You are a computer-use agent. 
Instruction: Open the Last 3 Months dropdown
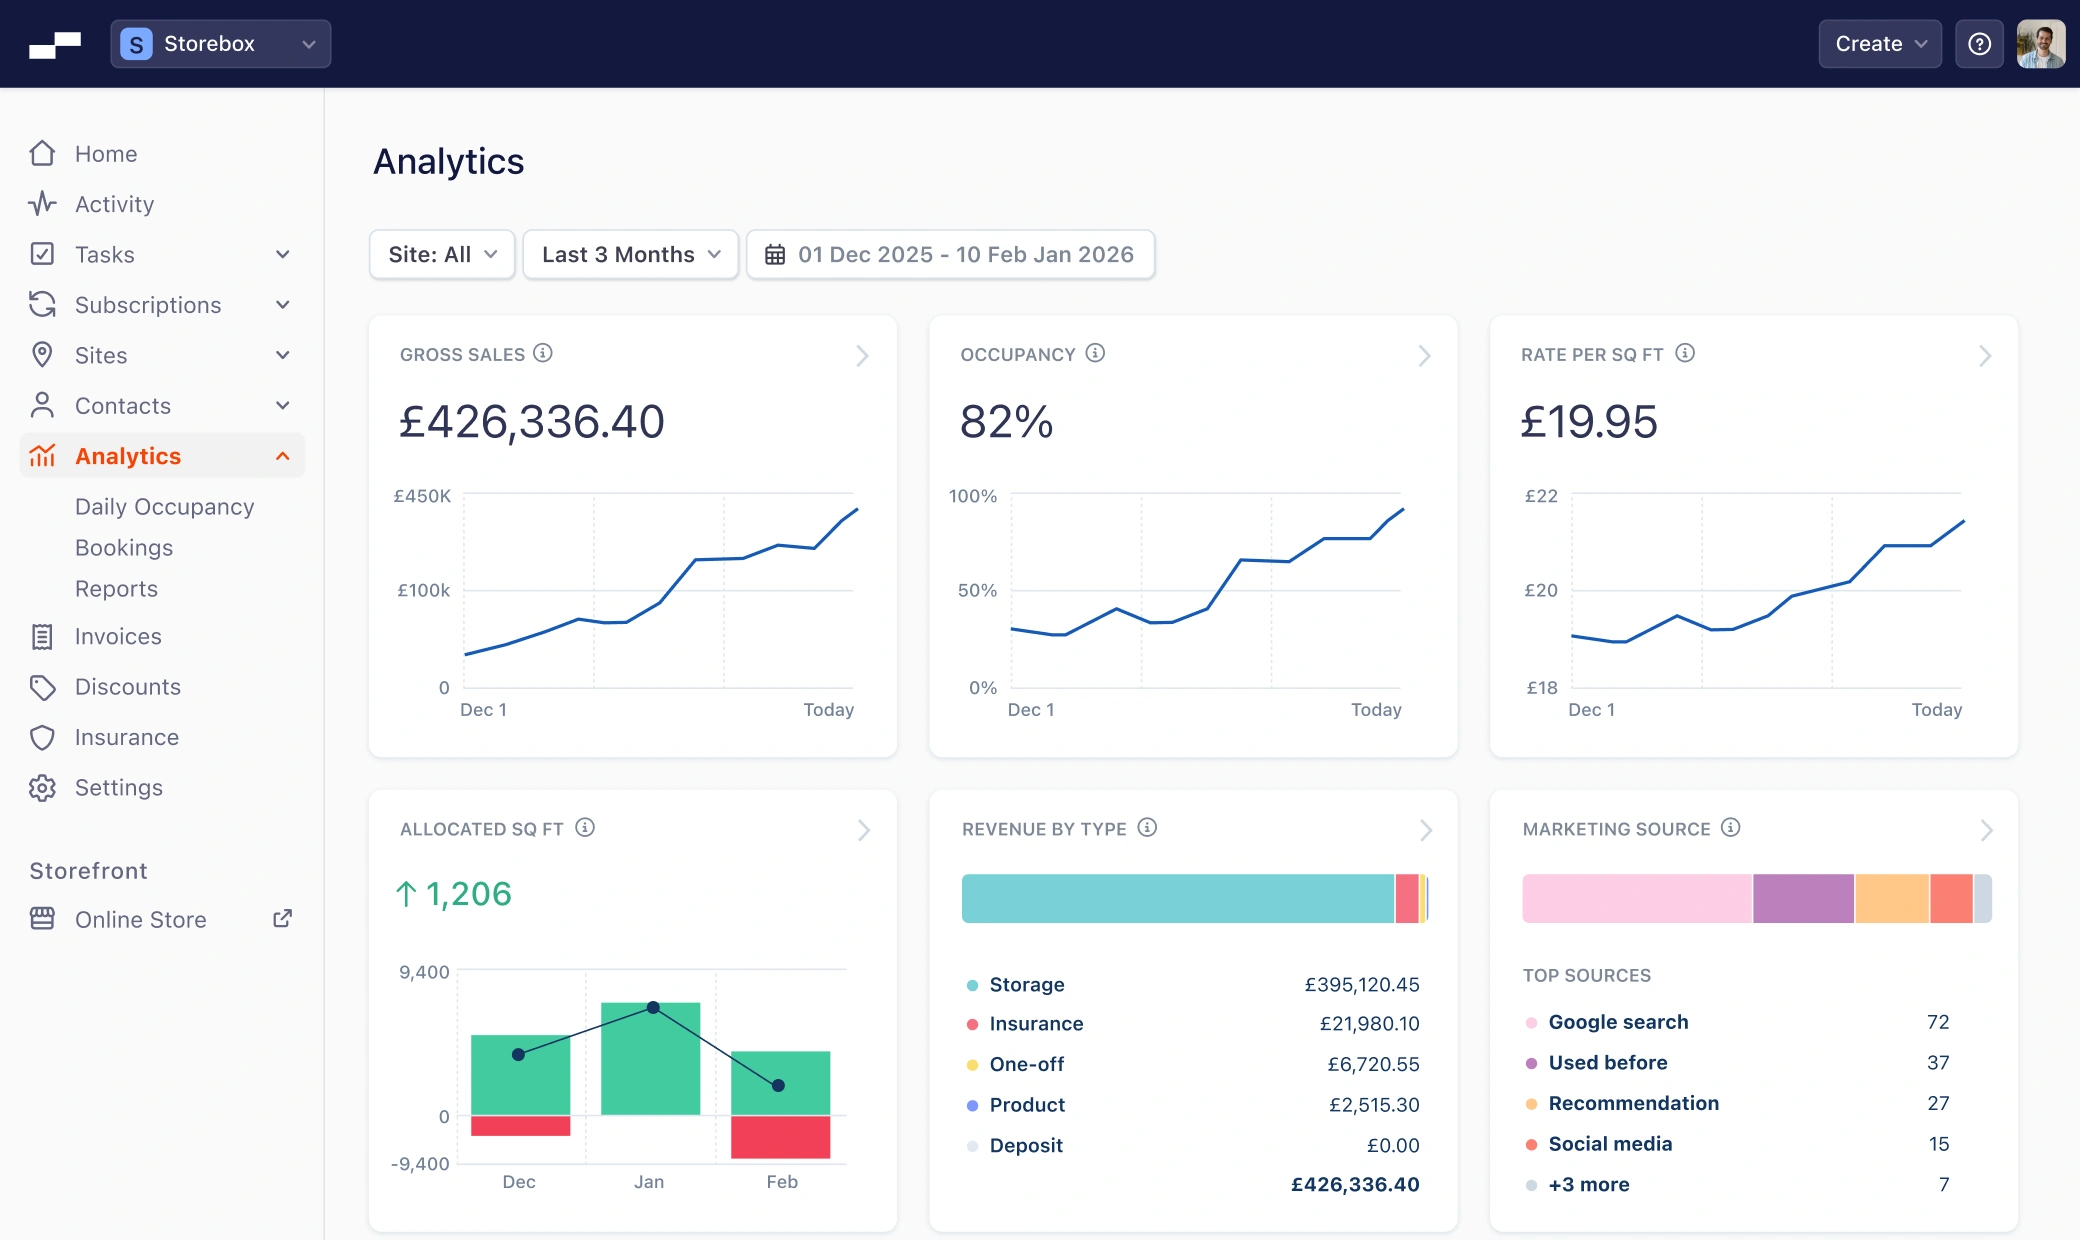point(630,254)
